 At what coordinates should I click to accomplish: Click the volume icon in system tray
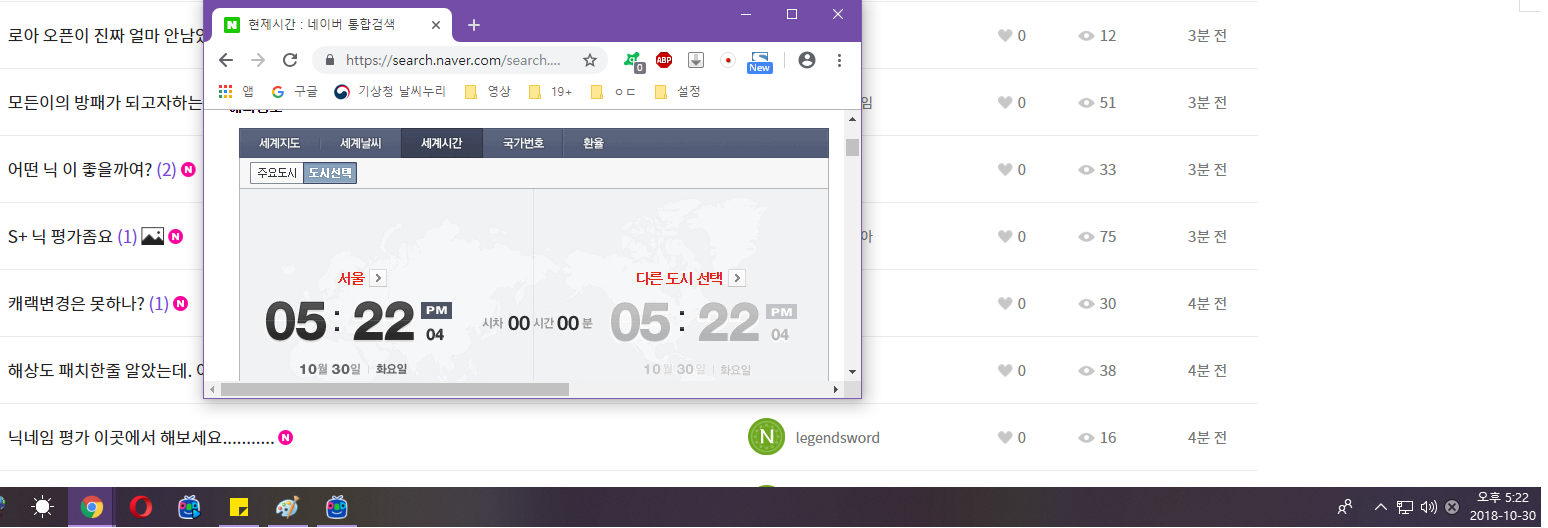coord(1428,507)
